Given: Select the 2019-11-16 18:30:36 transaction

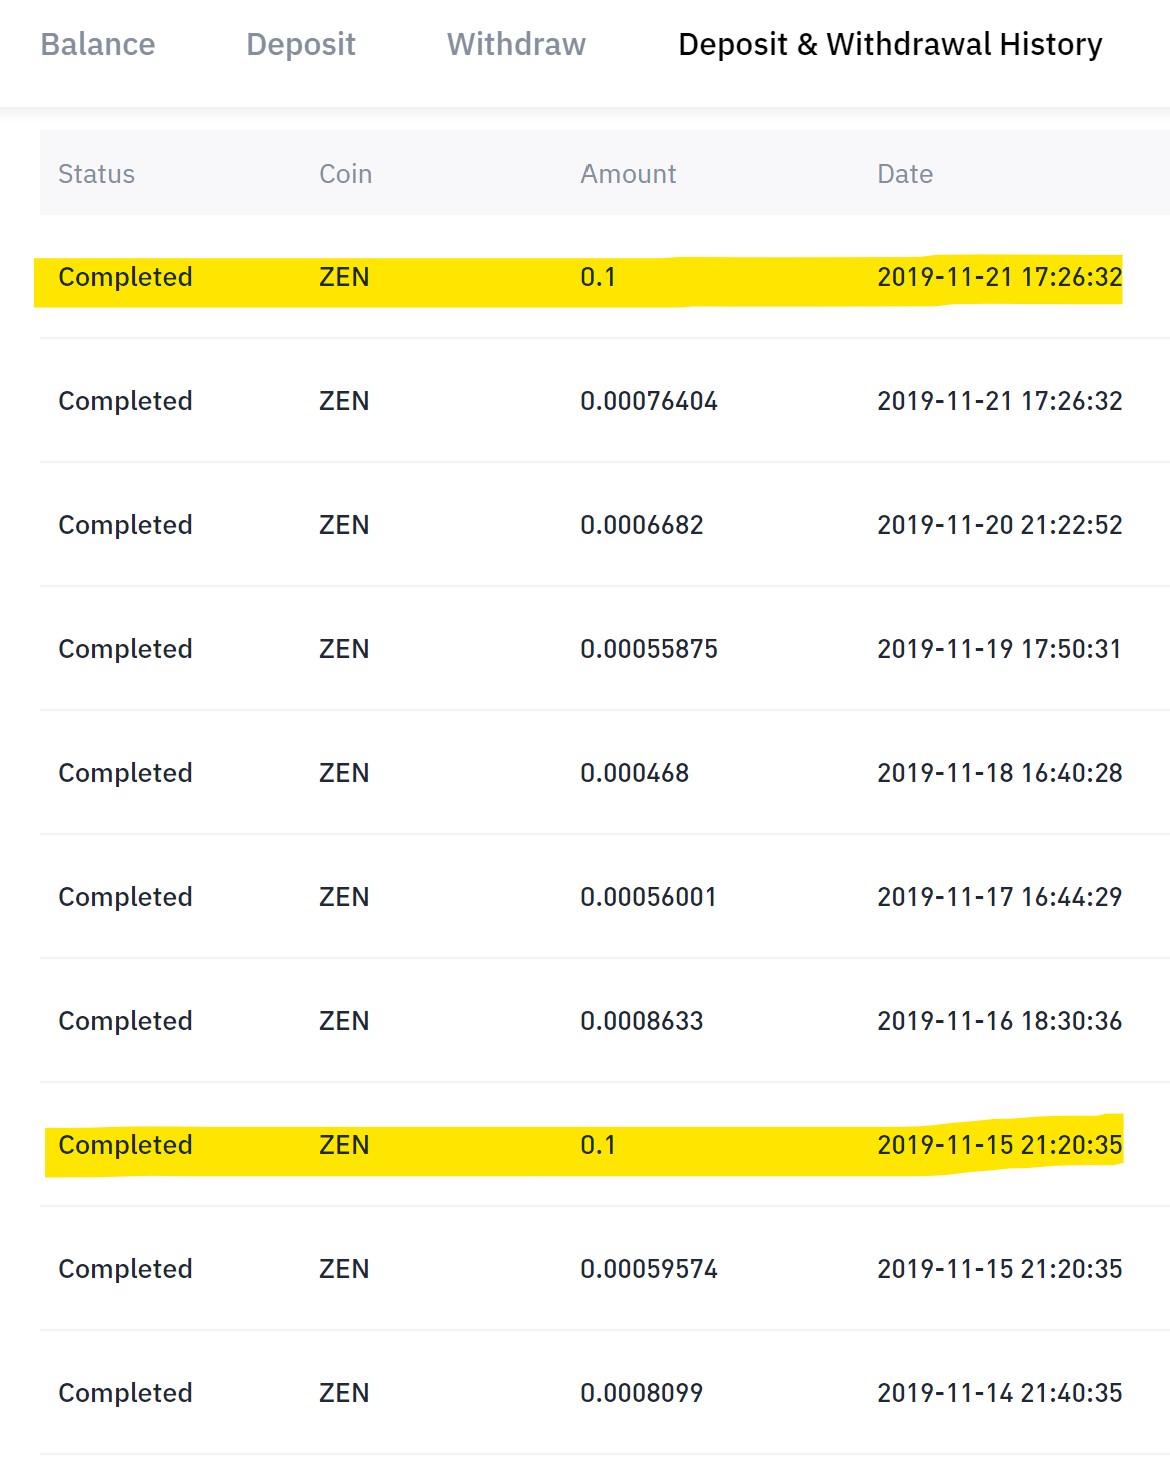Looking at the screenshot, I should [x=999, y=1021].
